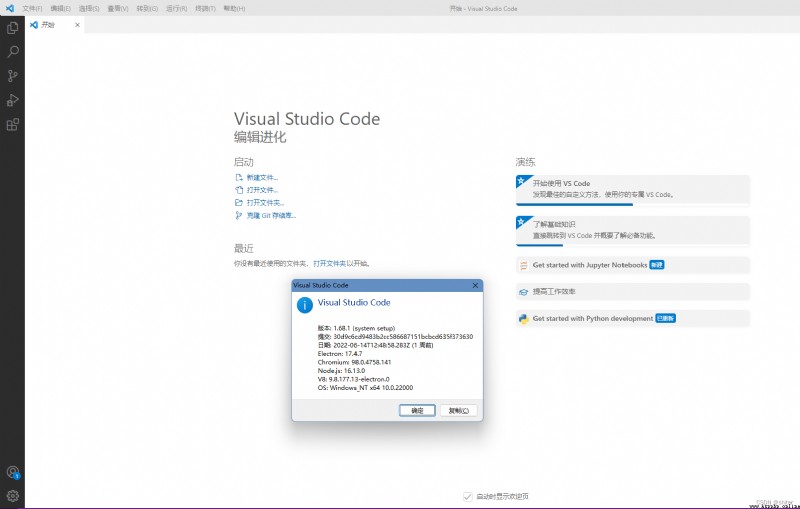Viewport: 800px width, 509px height.
Task: Open the 终端(T) menu
Action: click(205, 9)
